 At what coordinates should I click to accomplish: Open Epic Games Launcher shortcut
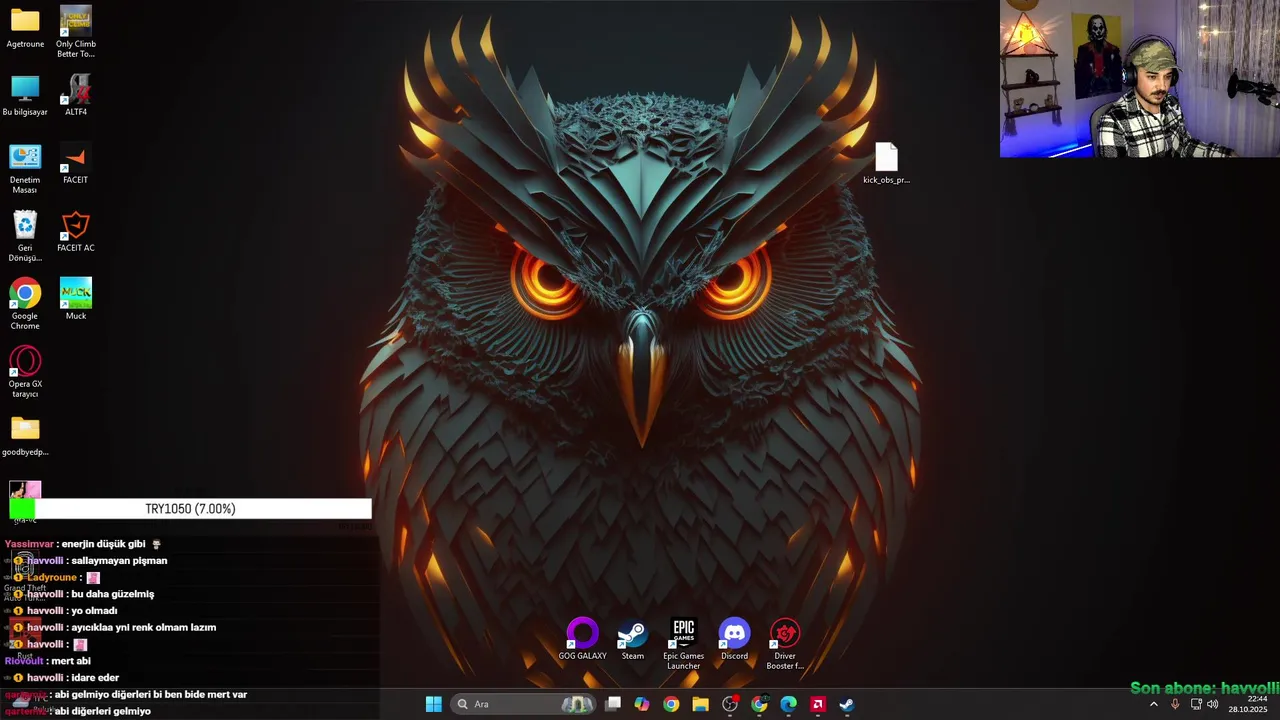684,645
